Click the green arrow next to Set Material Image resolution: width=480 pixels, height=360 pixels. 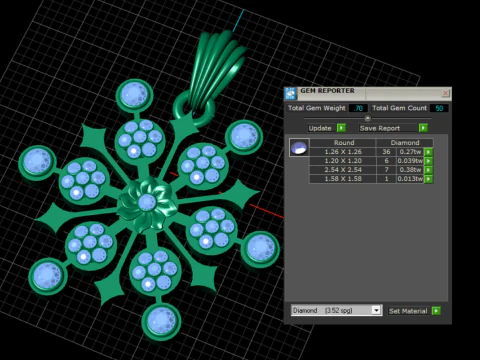[x=436, y=311]
